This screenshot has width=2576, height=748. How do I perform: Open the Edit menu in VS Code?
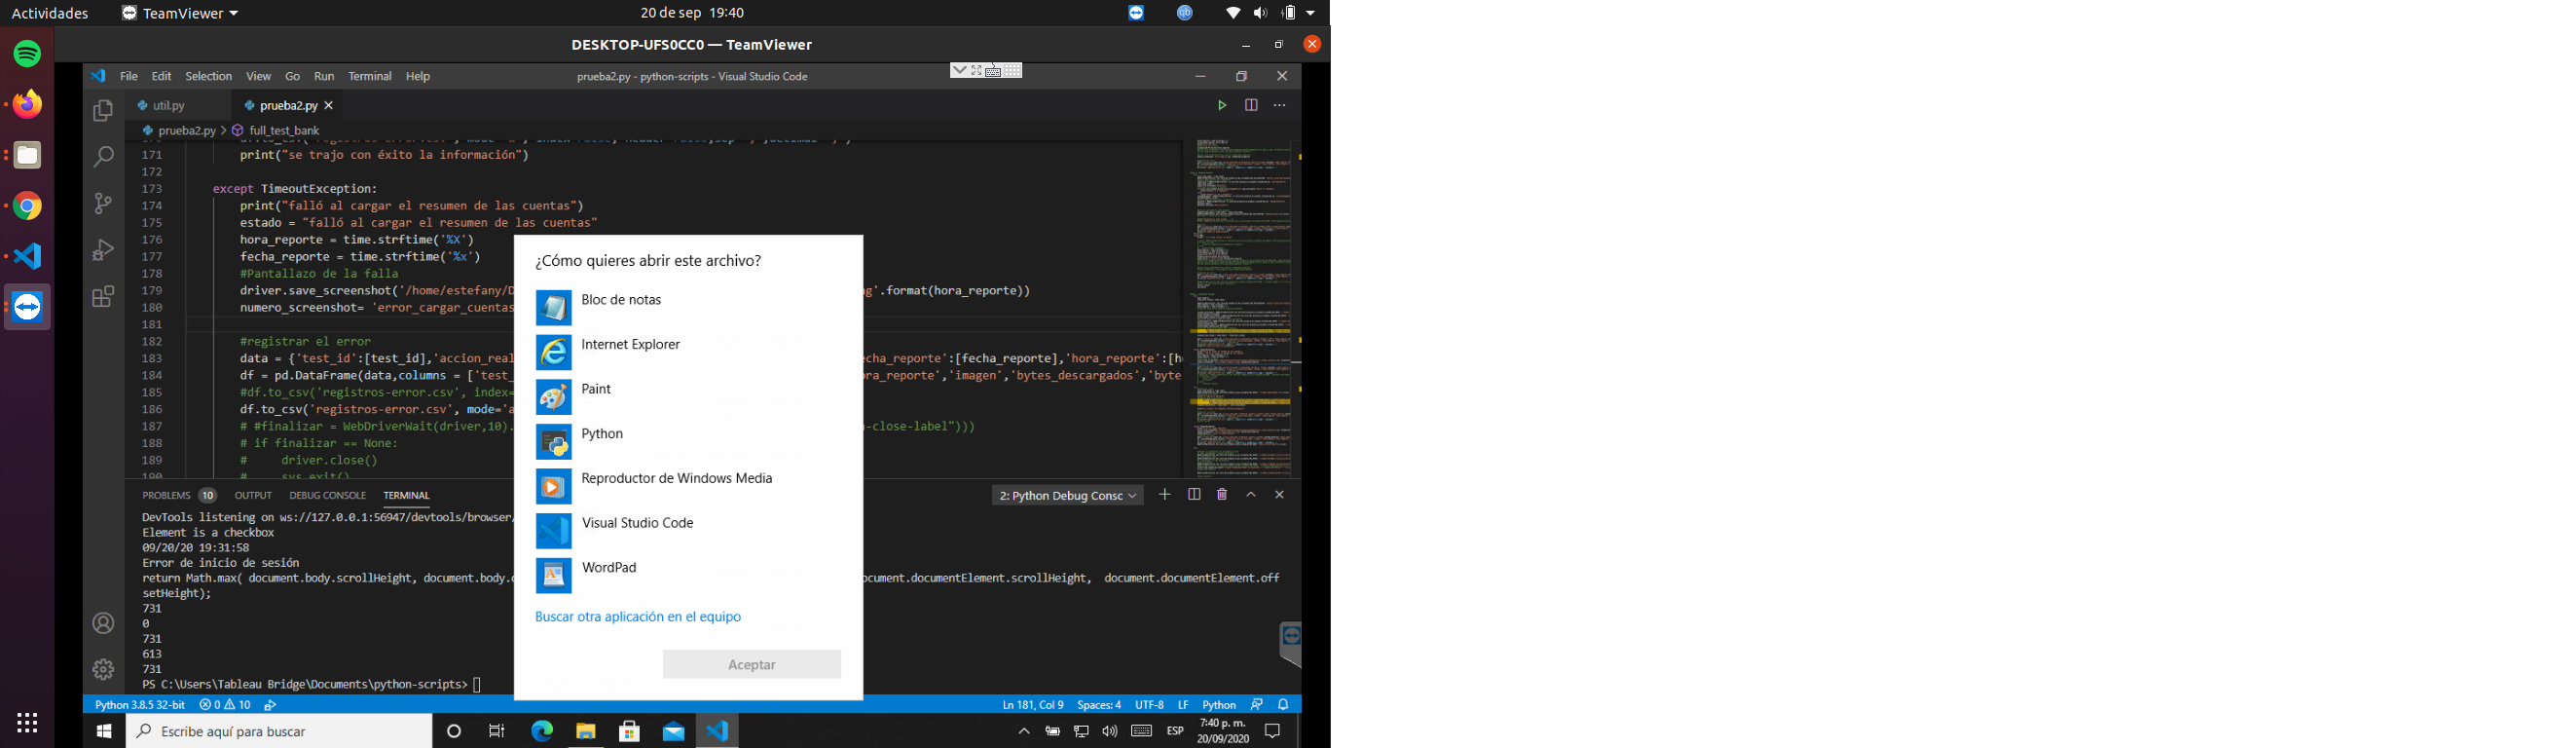coord(161,76)
